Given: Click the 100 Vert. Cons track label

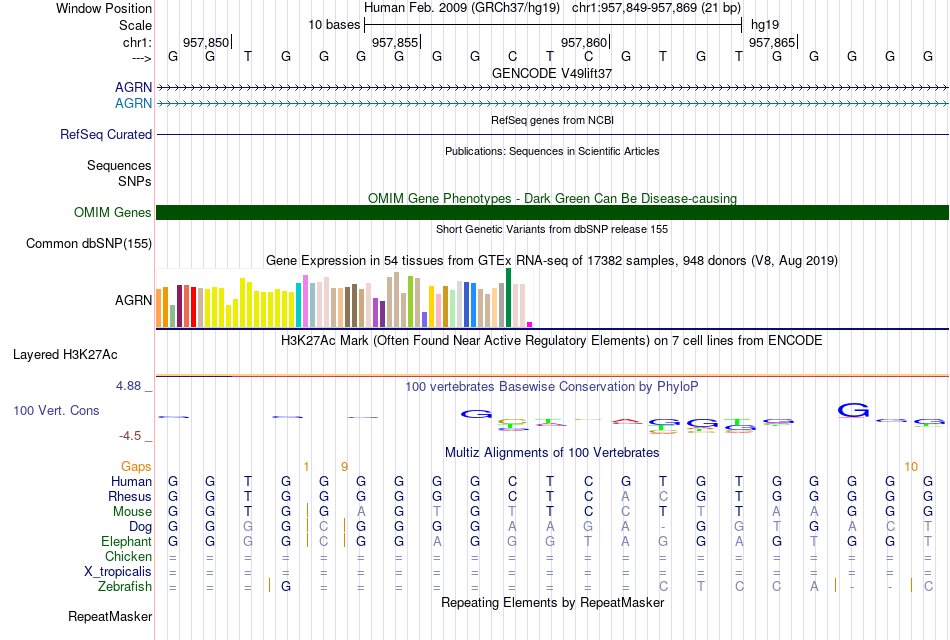Looking at the screenshot, I should pos(56,411).
